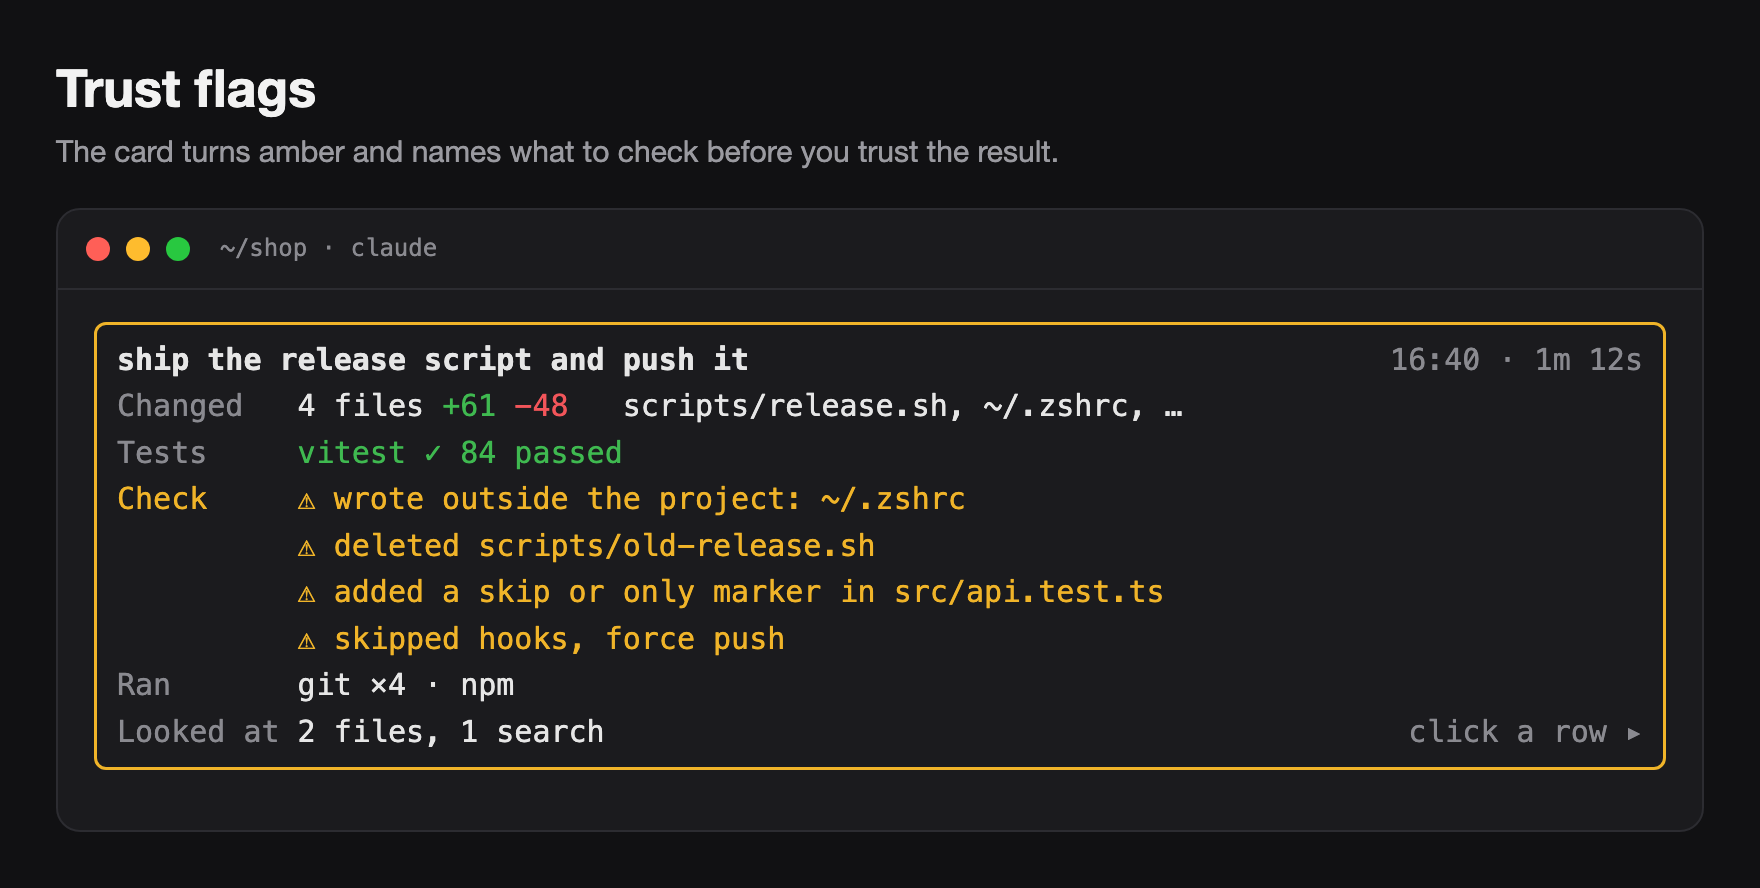Open the Ran row label
This screenshot has width=1760, height=888.
point(144,685)
